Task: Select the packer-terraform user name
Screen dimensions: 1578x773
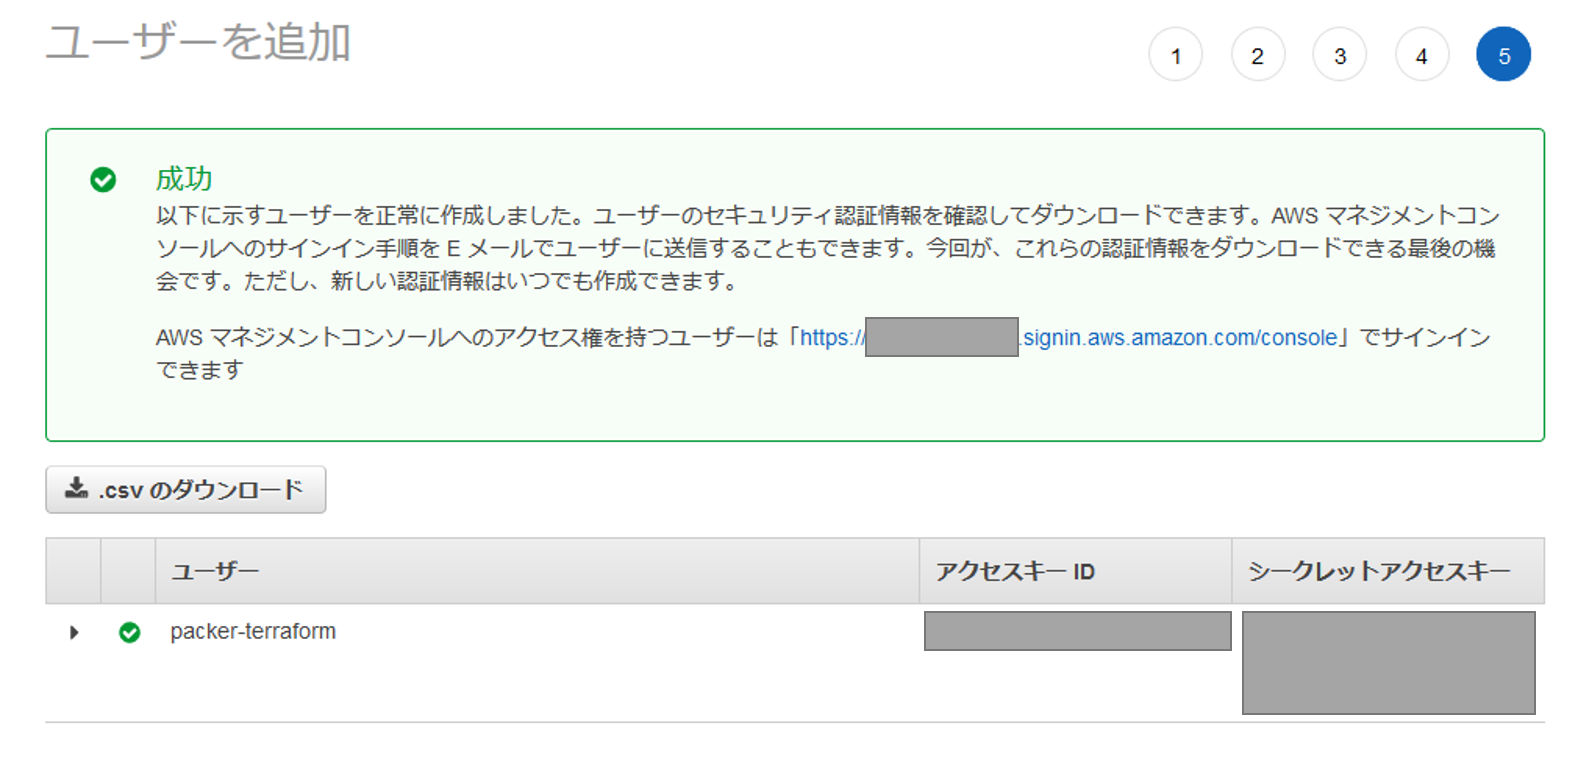Action: pos(253,632)
